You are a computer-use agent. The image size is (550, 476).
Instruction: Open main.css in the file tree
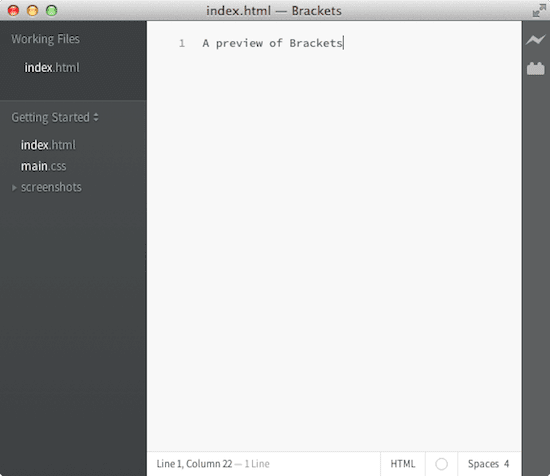(x=43, y=166)
